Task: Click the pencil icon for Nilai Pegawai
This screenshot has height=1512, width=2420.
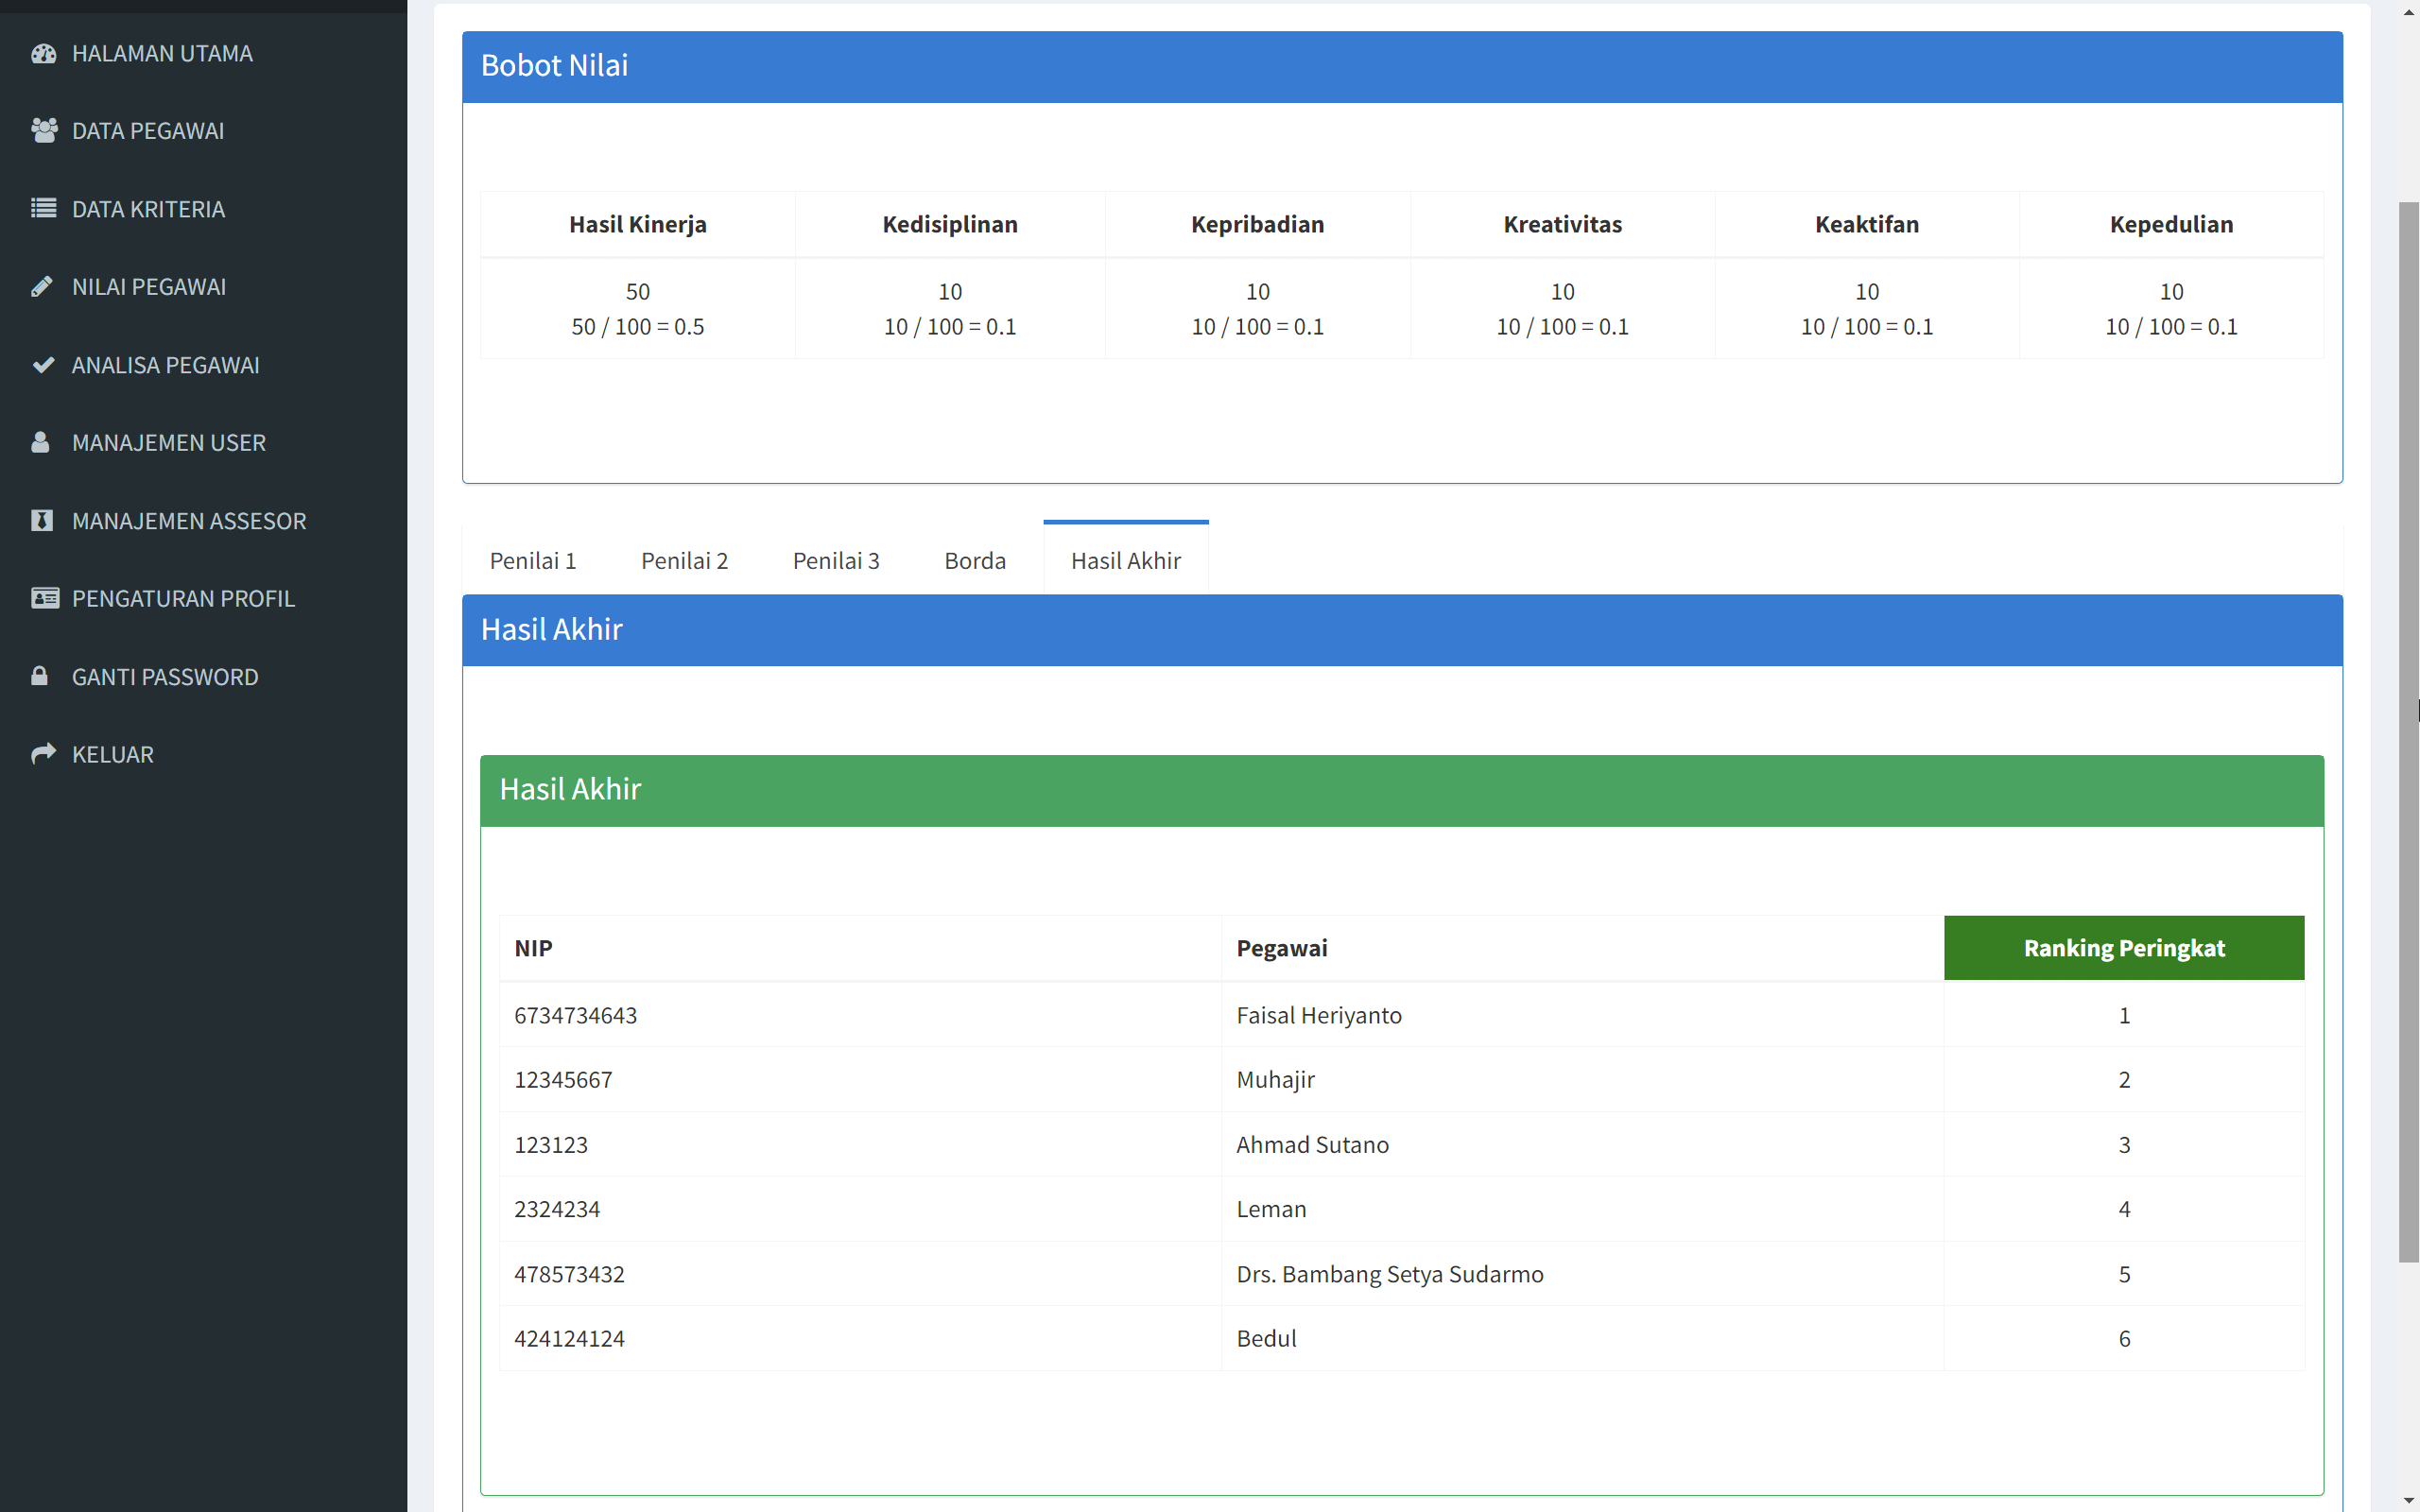Action: [44, 286]
